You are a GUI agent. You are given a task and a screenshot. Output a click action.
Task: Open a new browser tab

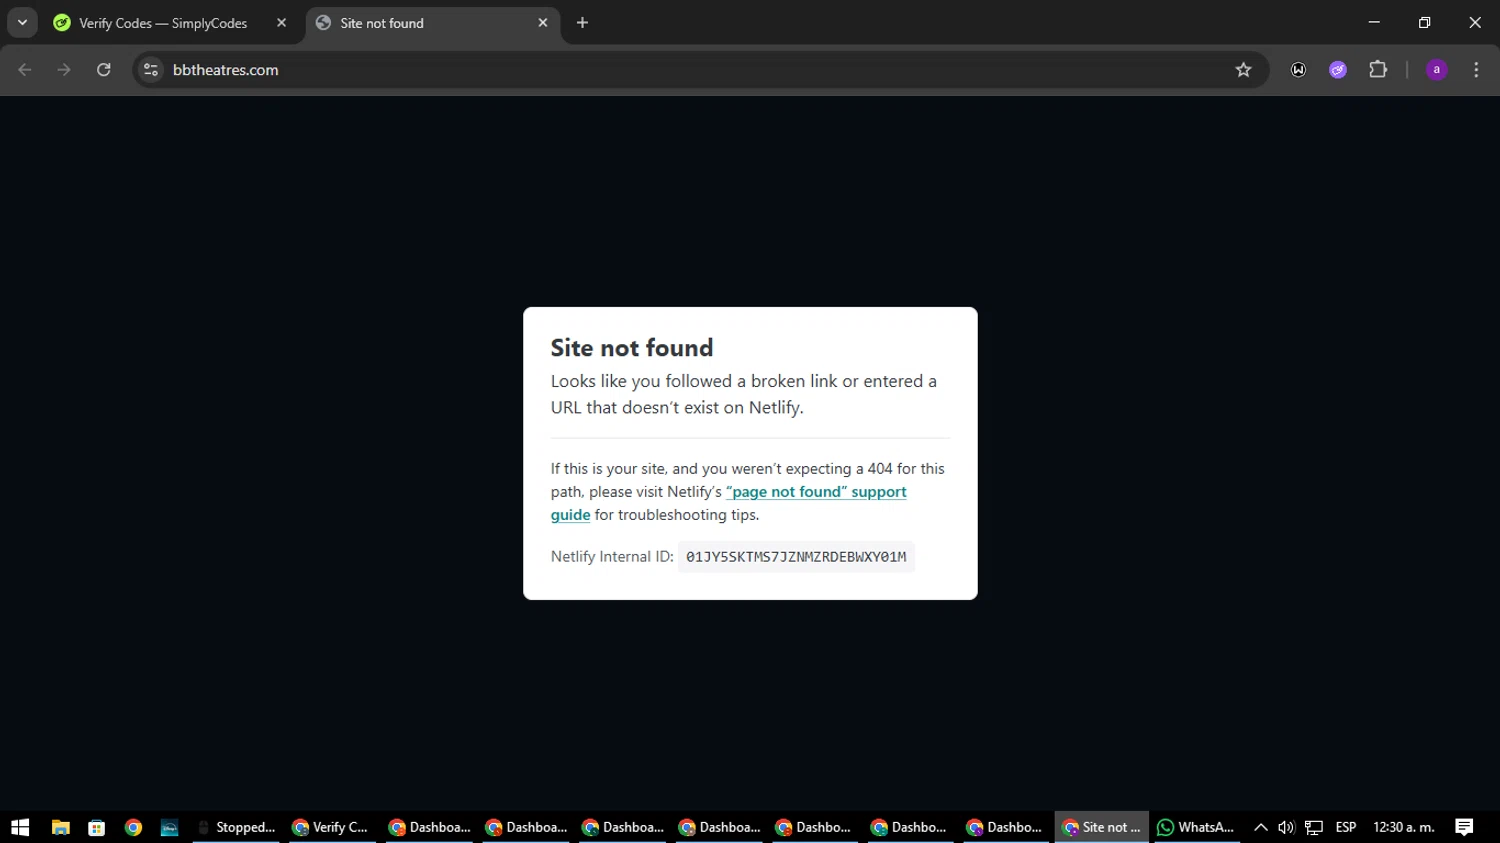click(x=582, y=23)
